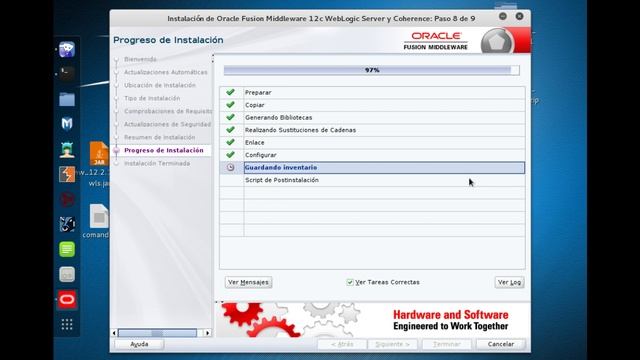Select Instalación Terminada step
The image size is (640, 360).
[x=157, y=163]
